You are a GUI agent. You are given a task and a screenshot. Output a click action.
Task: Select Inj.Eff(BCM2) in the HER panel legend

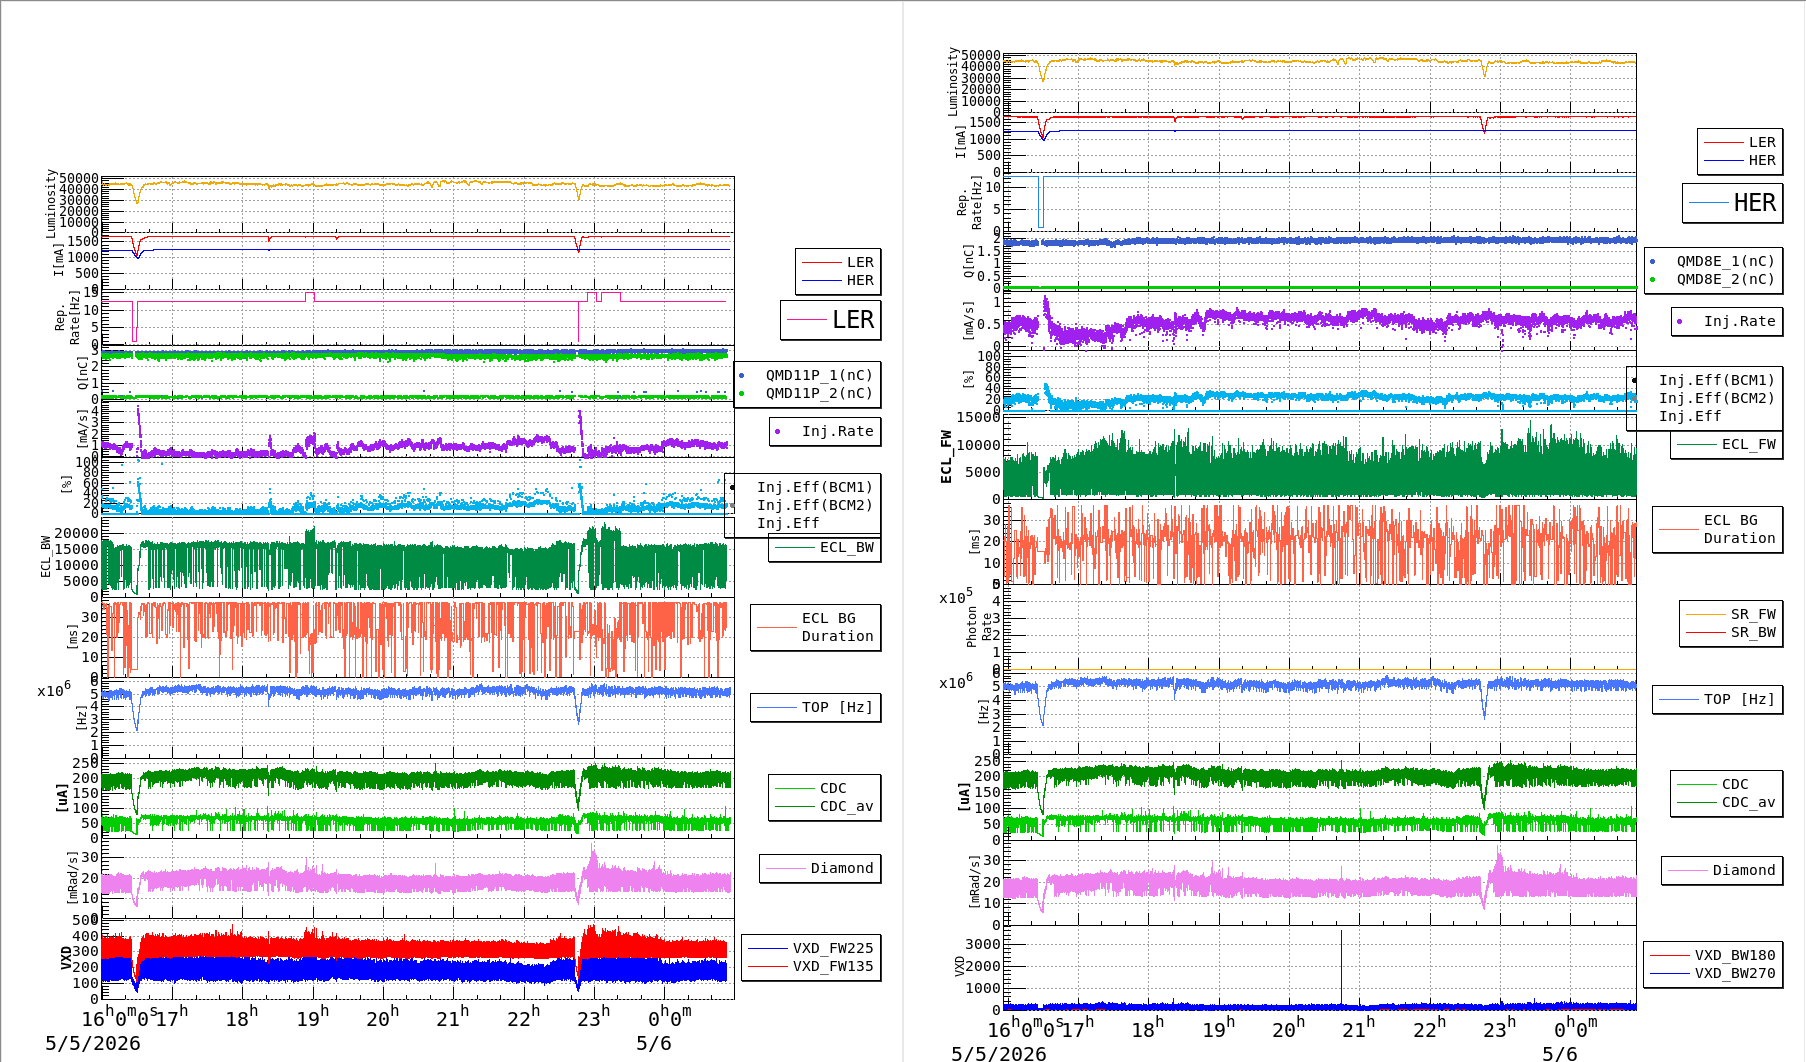tap(1716, 398)
